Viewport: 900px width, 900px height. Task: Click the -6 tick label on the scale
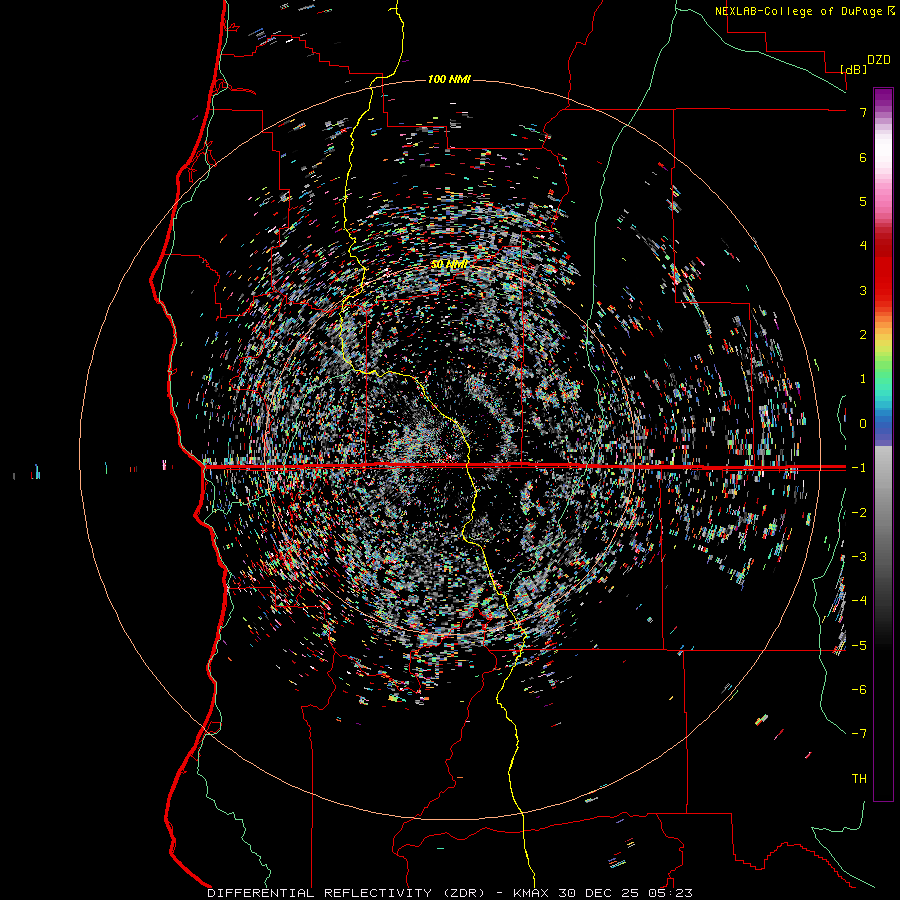coord(859,689)
